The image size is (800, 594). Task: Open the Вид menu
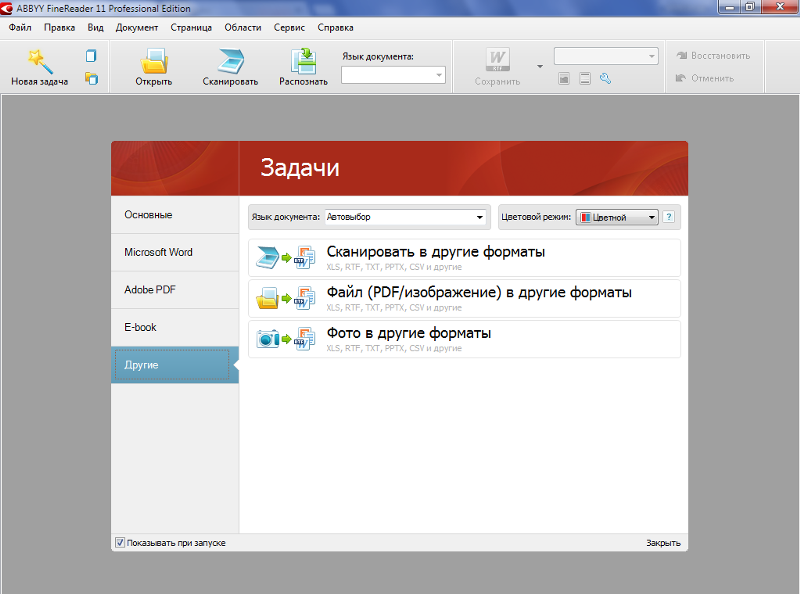coord(95,28)
